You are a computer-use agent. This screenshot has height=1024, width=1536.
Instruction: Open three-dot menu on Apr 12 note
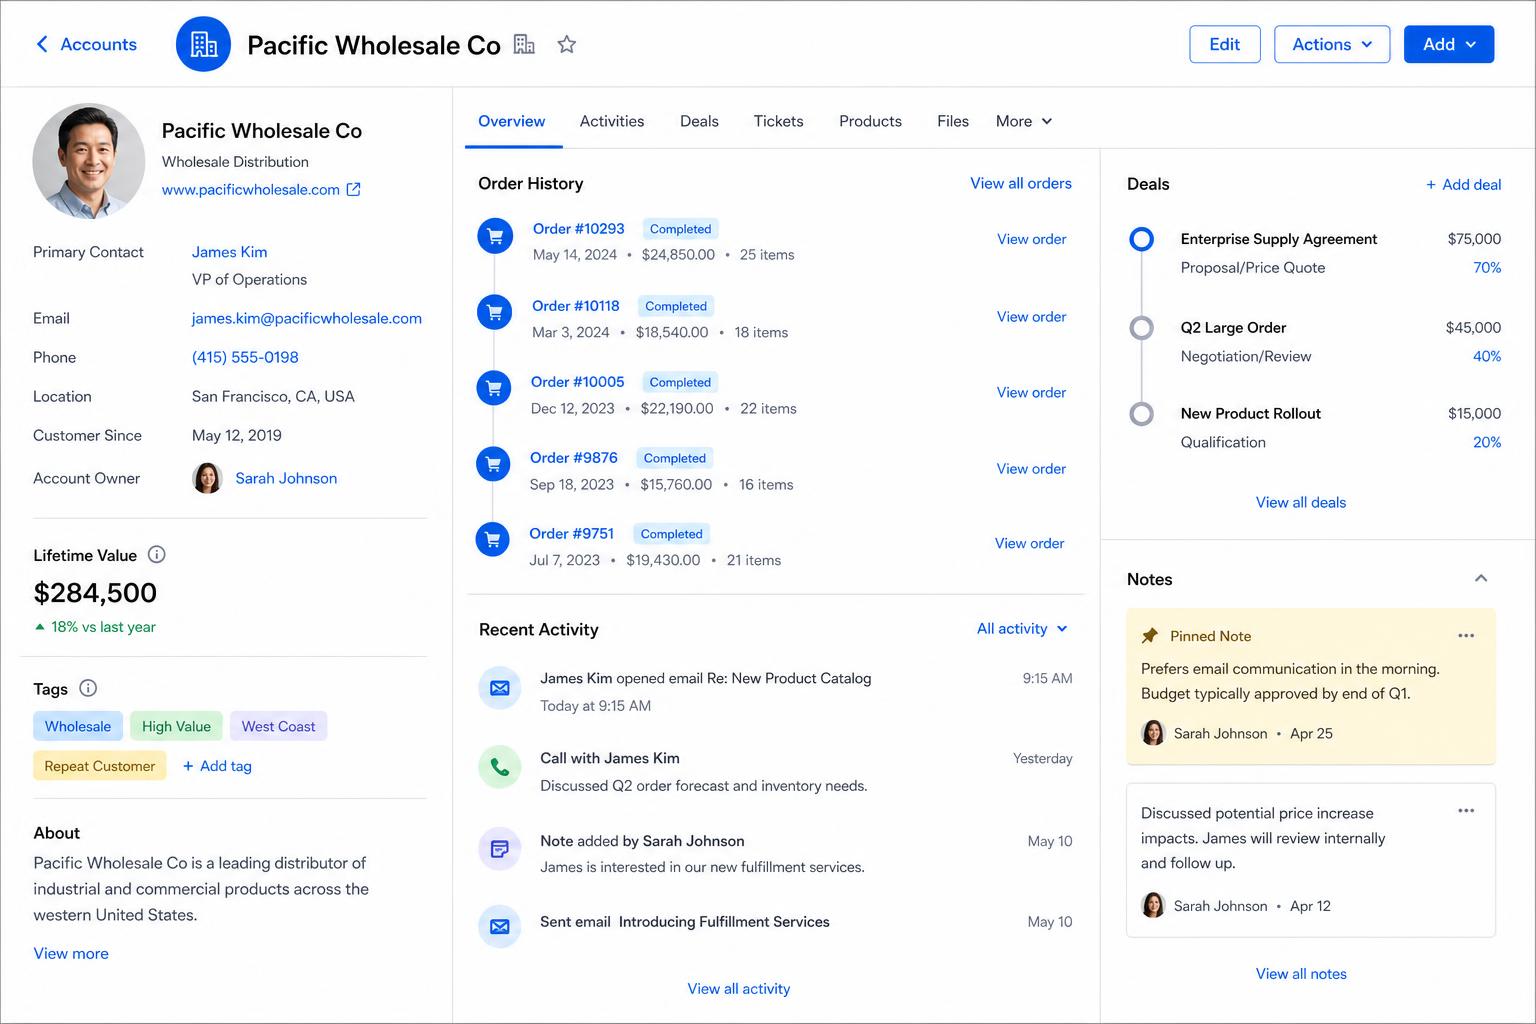coord(1466,810)
